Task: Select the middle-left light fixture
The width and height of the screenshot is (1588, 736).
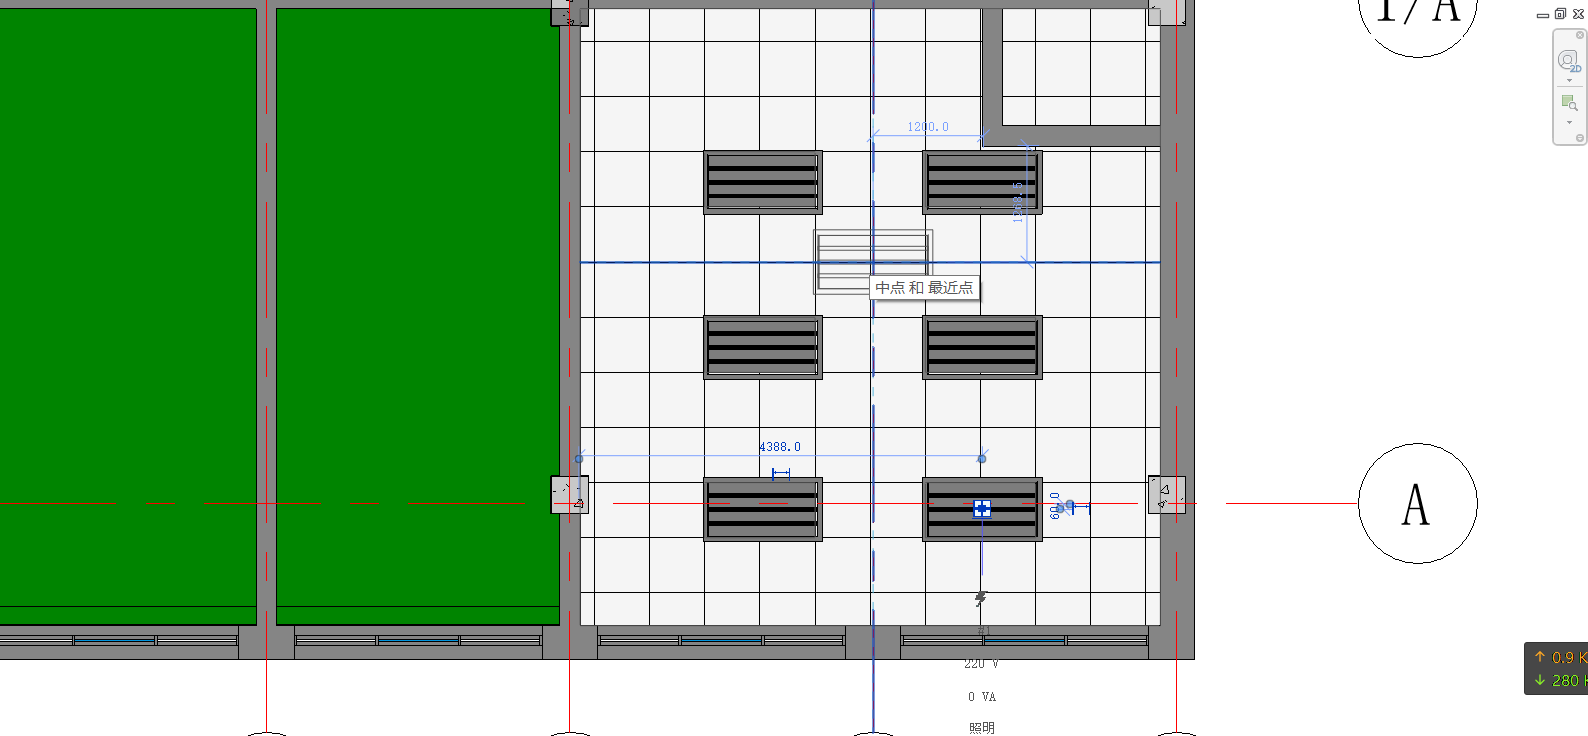Action: (762, 347)
